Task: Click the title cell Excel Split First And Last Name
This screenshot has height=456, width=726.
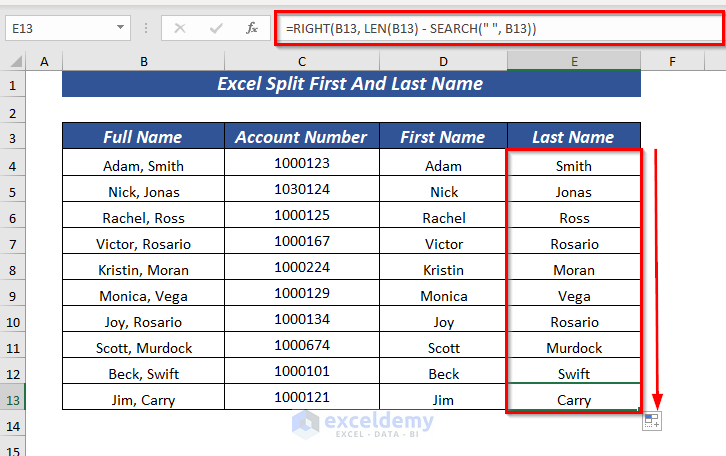Action: point(351,84)
